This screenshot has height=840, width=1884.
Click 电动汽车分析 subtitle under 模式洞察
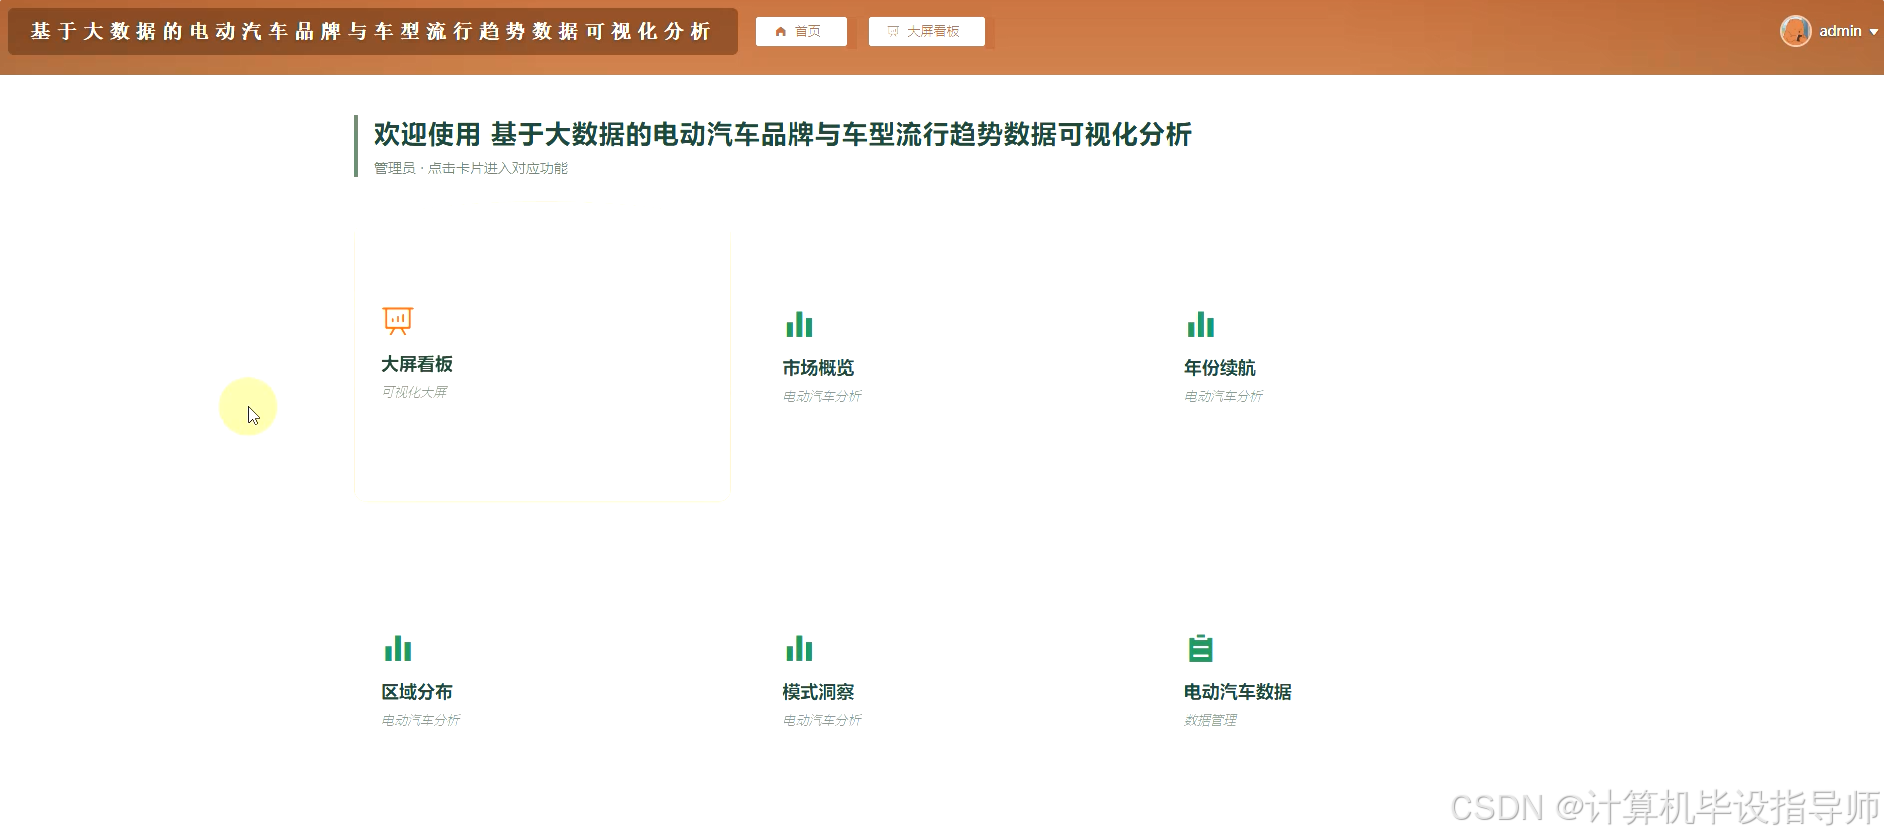pyautogui.click(x=822, y=720)
